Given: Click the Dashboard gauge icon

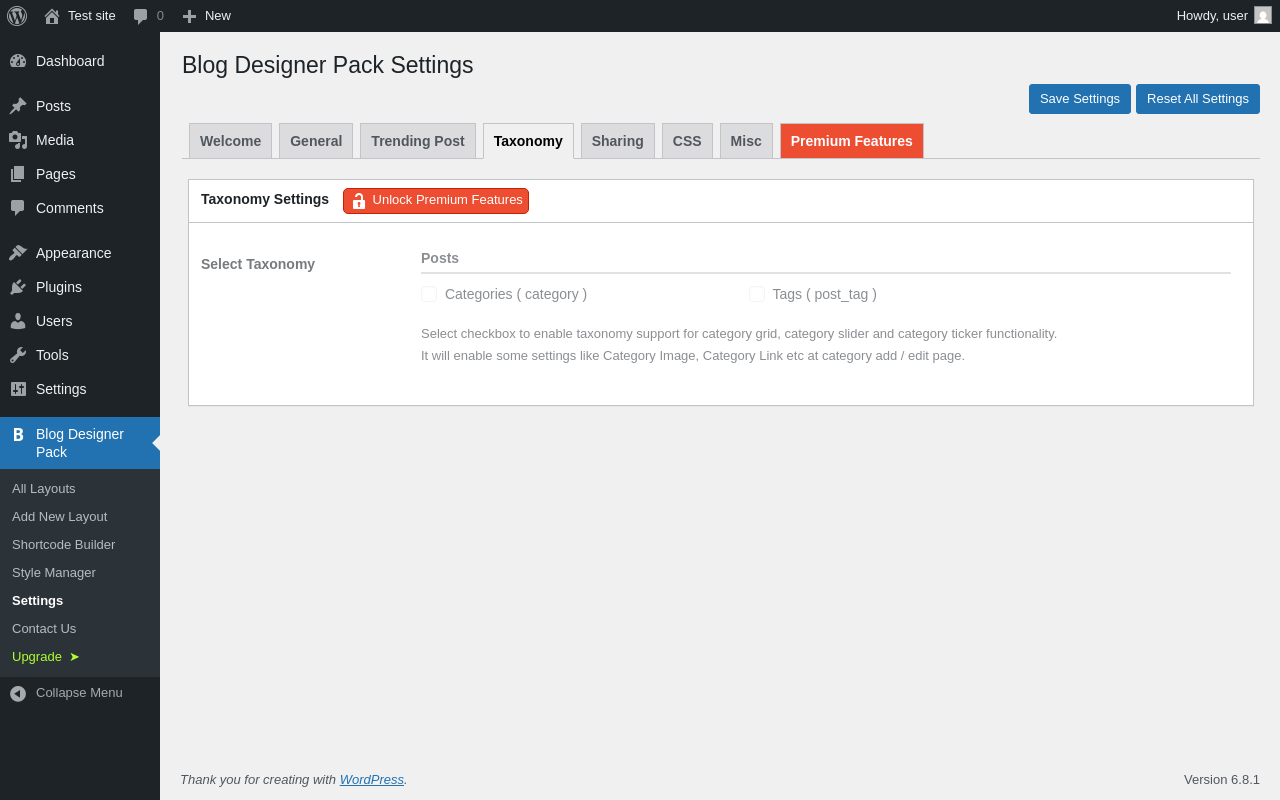Looking at the screenshot, I should point(18,61).
